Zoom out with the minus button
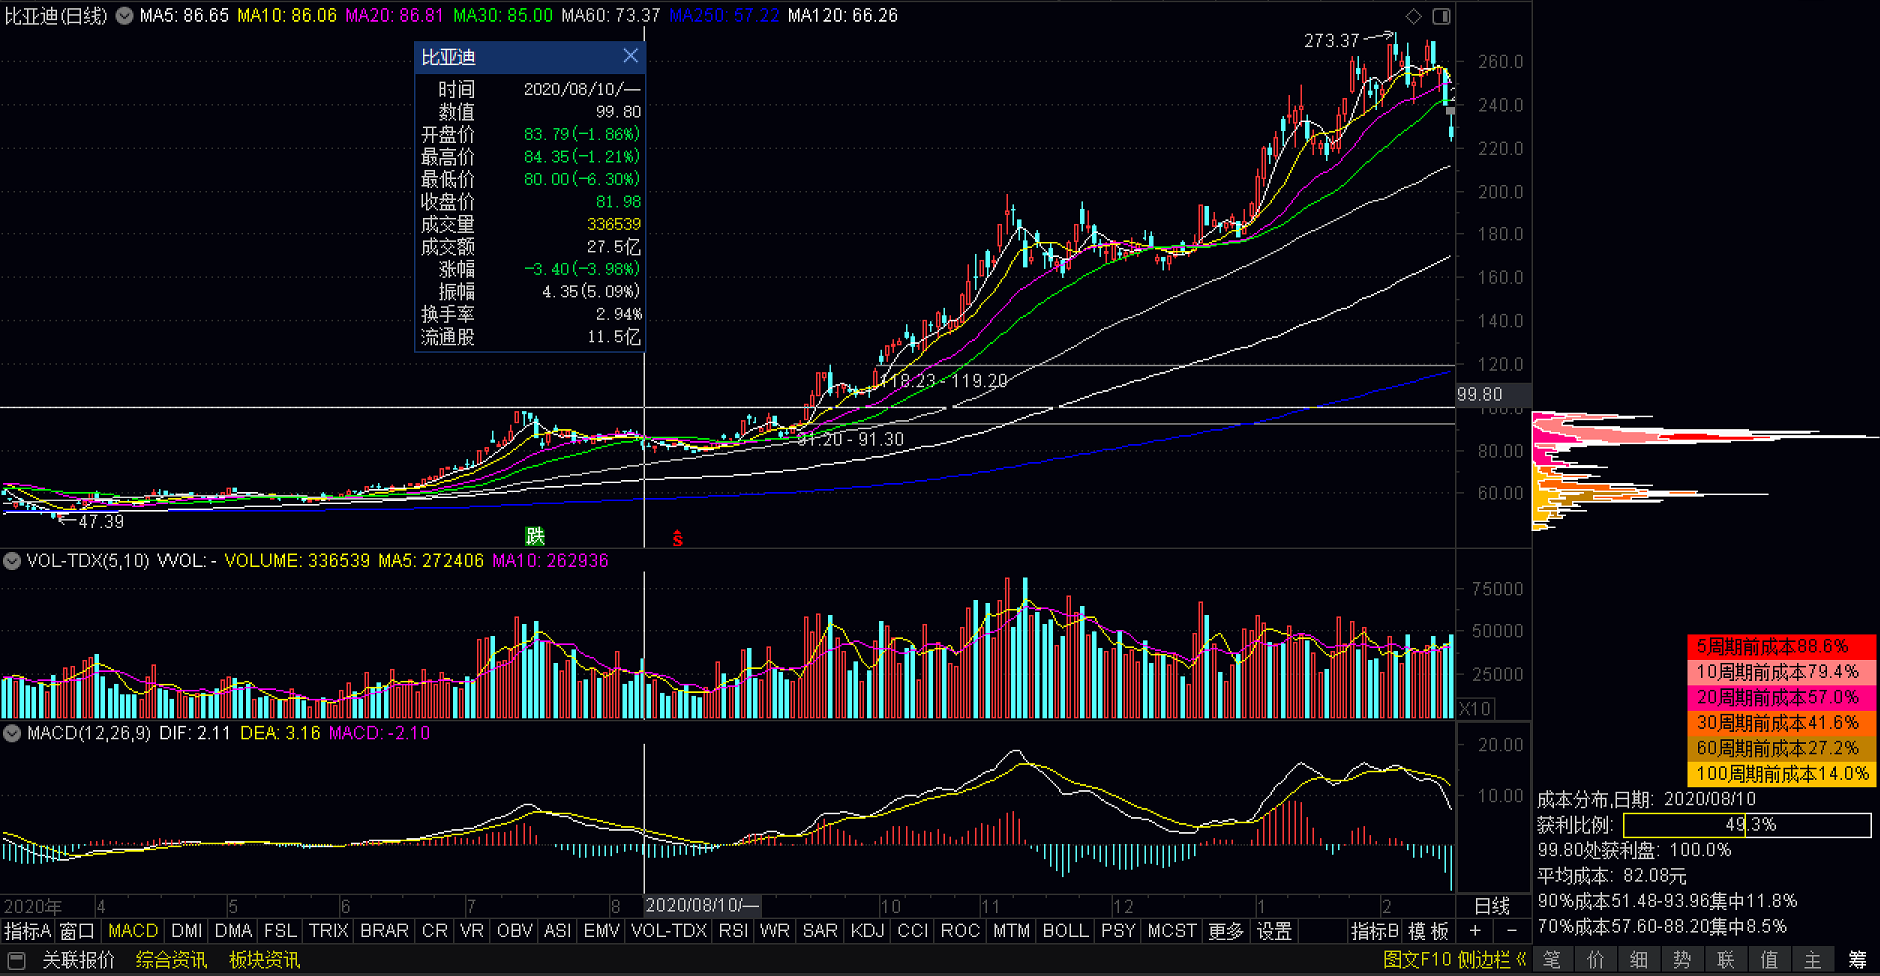Viewport: 1880px width, 976px height. click(x=1511, y=931)
